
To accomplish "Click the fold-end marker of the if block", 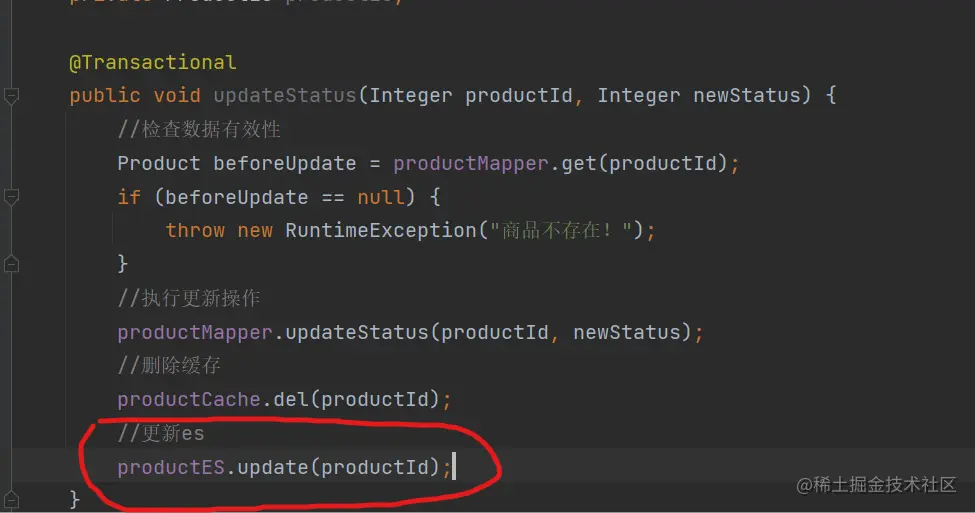I will click(x=11, y=264).
